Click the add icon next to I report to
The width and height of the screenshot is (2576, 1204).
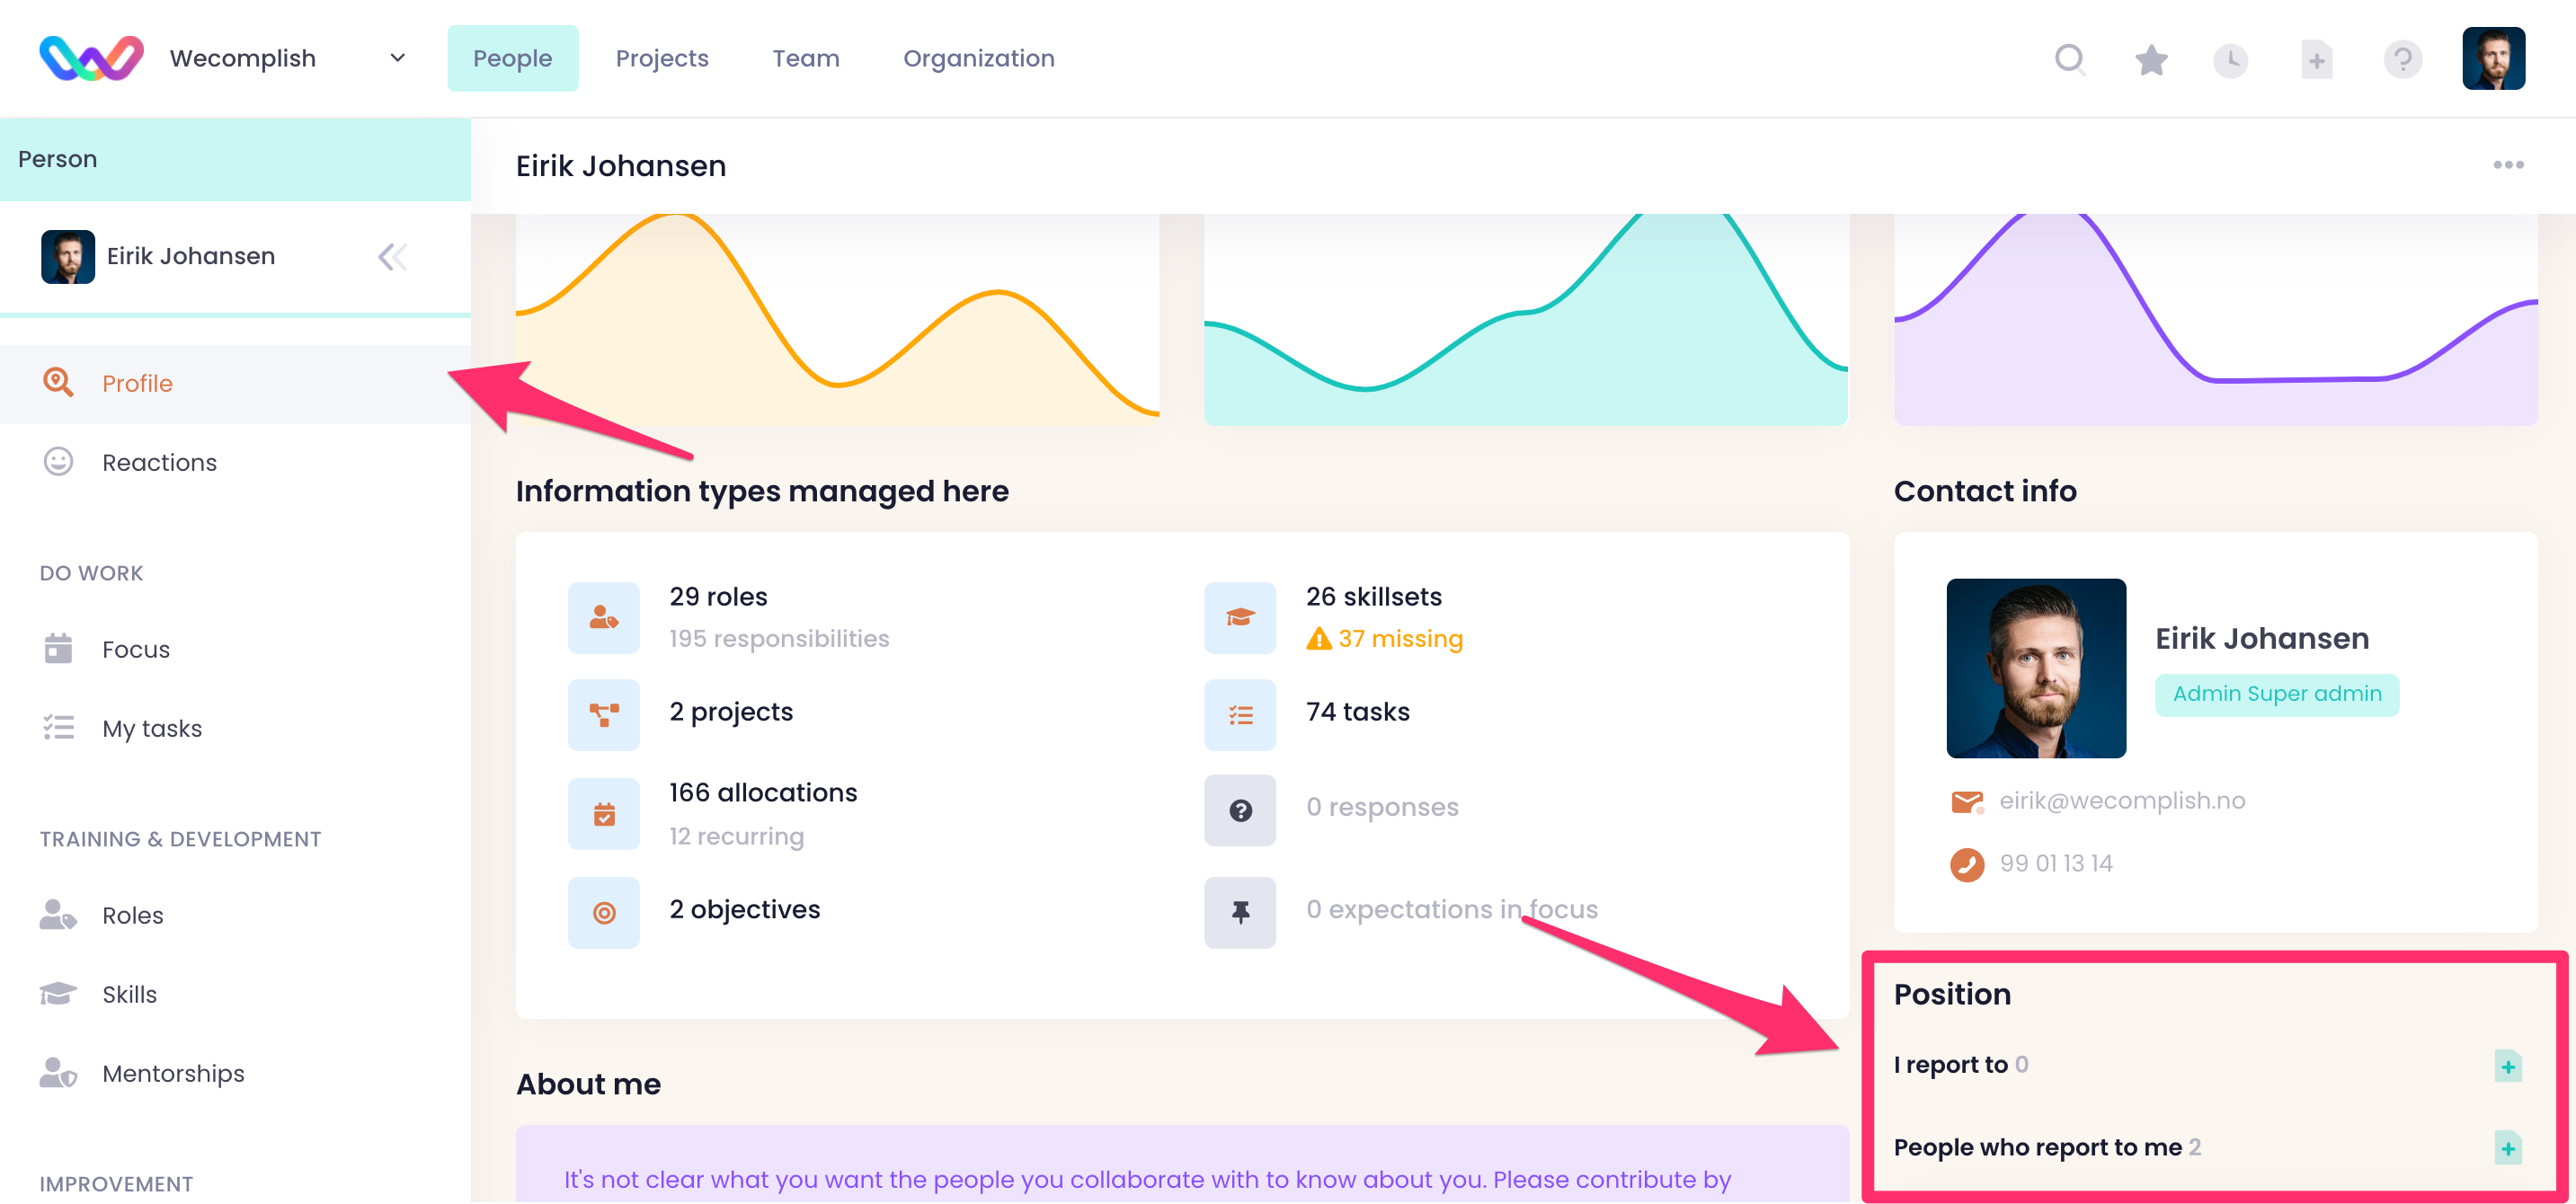[x=2507, y=1066]
